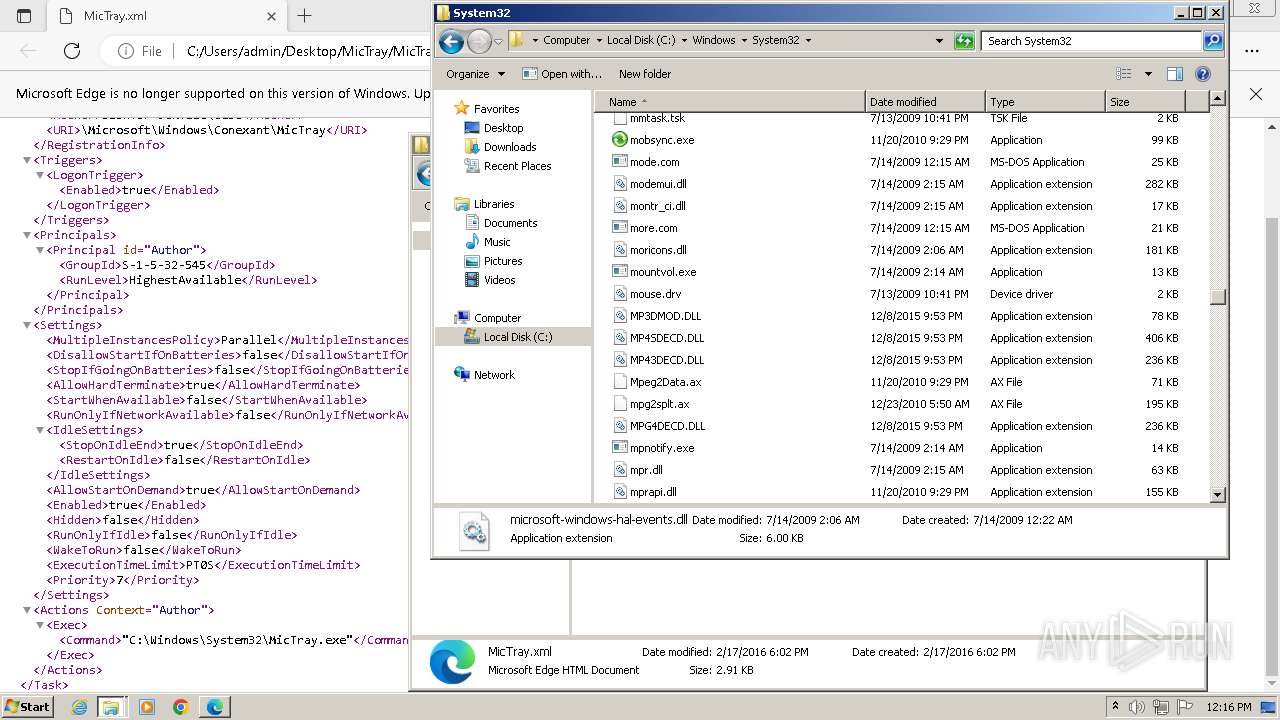This screenshot has height=720, width=1280.
Task: Select the mpnotify.exe file icon
Action: 620,448
